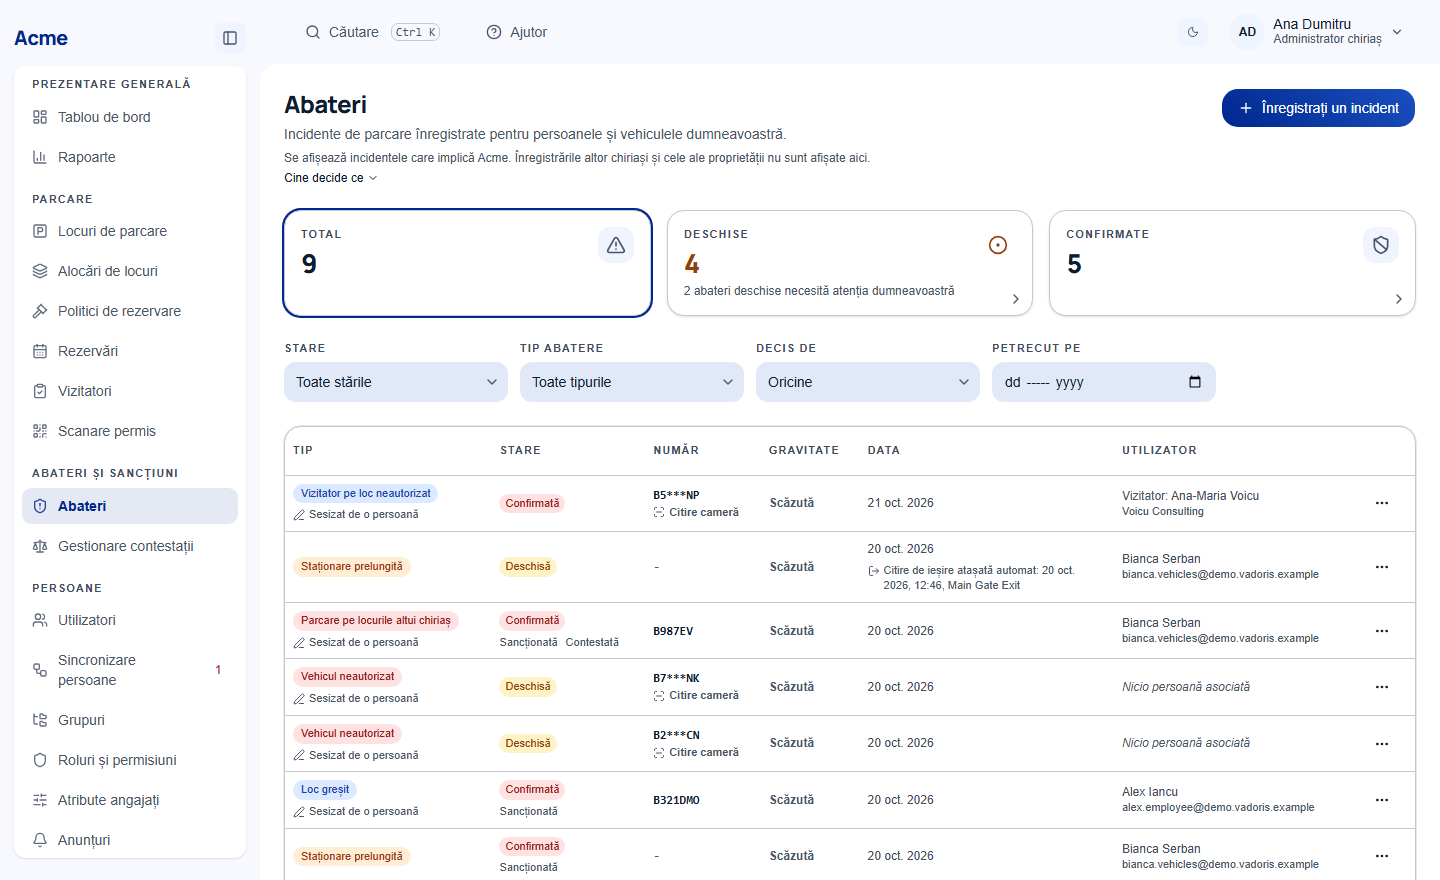Click the Înregistrați un incident button
This screenshot has height=880, width=1440.
pos(1318,108)
